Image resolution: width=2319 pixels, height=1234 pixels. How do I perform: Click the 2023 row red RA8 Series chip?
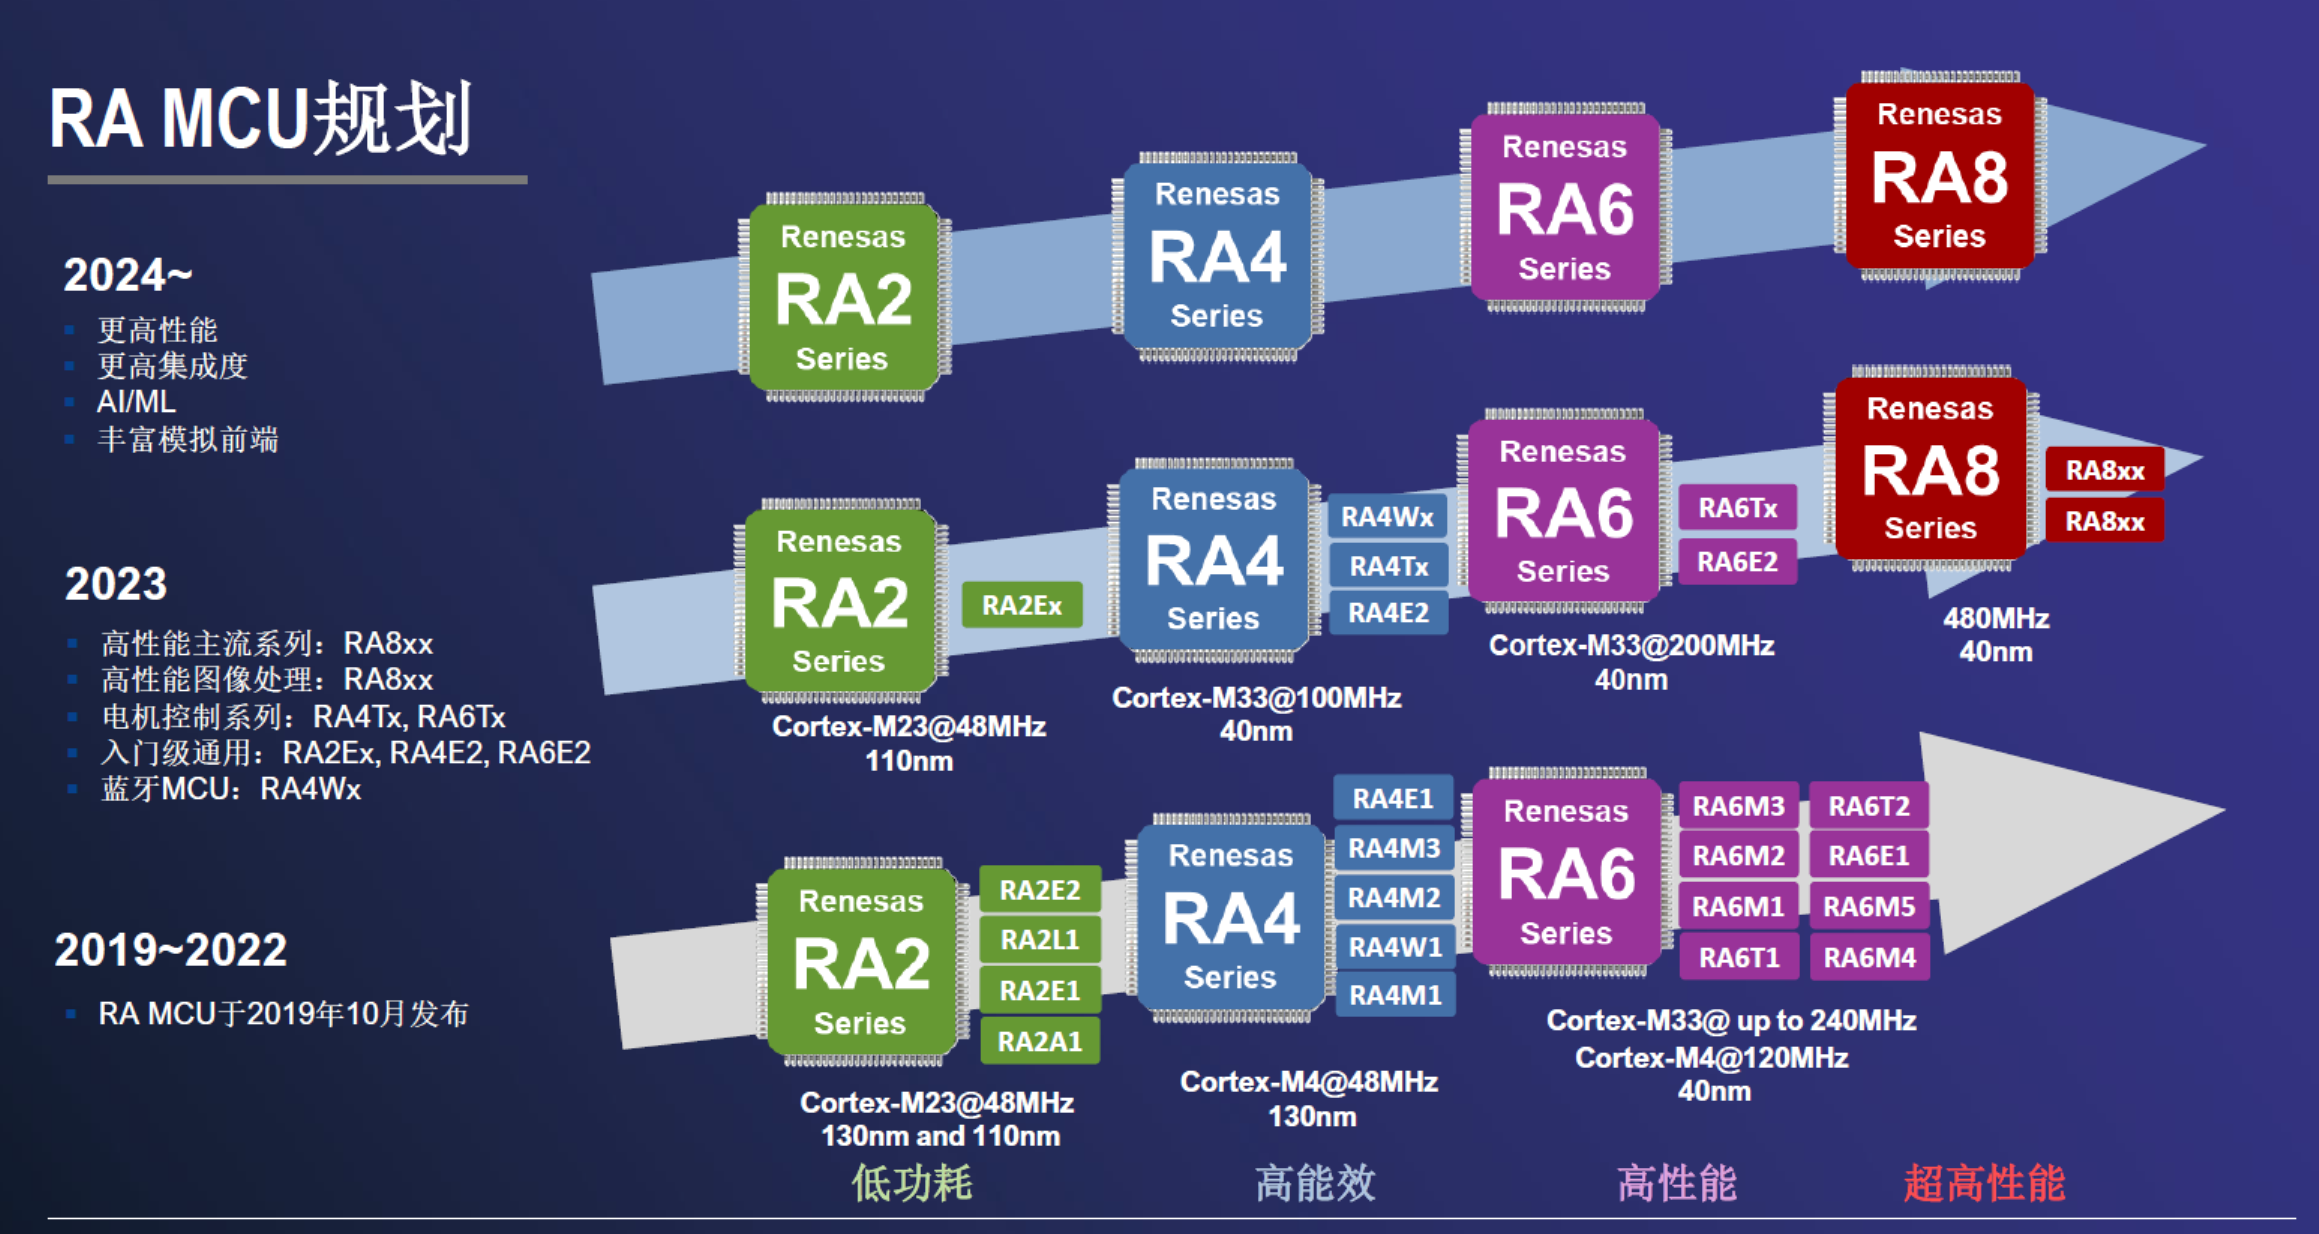point(1930,468)
